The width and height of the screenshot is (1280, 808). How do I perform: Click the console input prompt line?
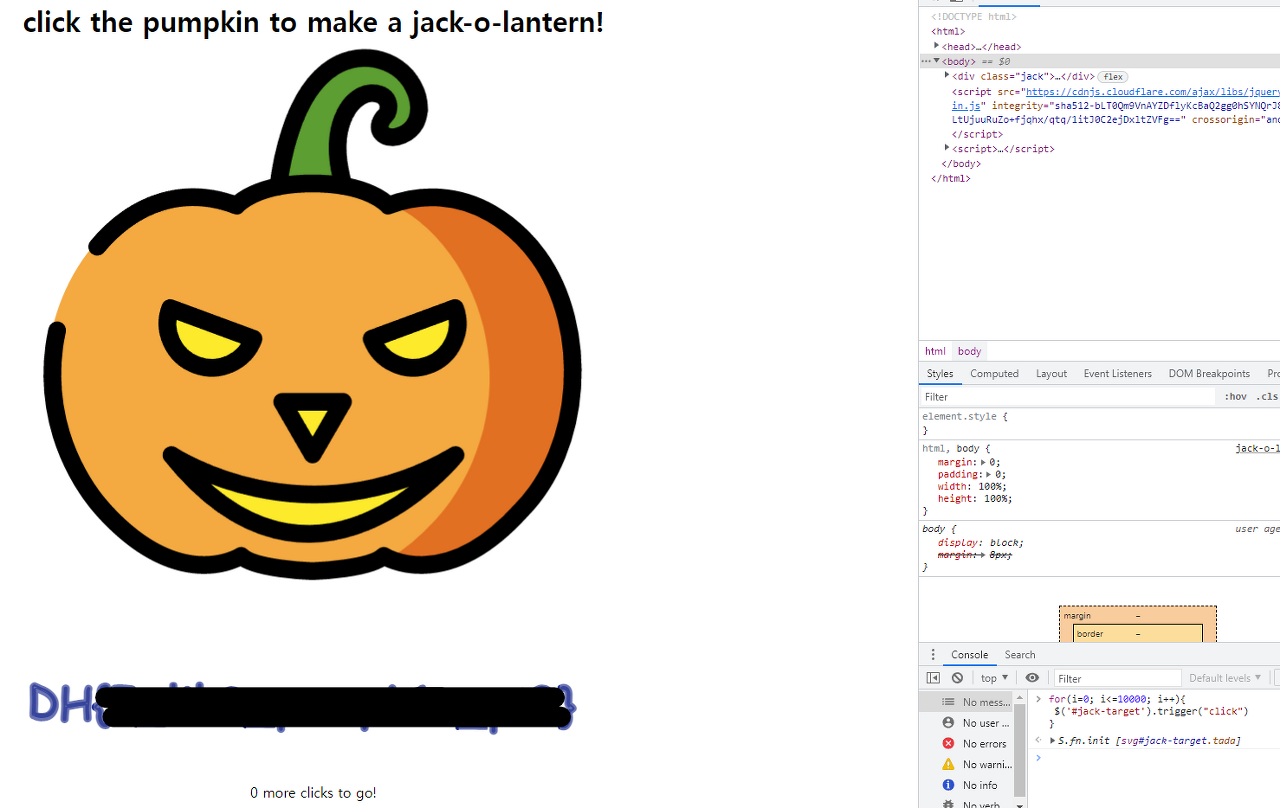click(x=1155, y=758)
